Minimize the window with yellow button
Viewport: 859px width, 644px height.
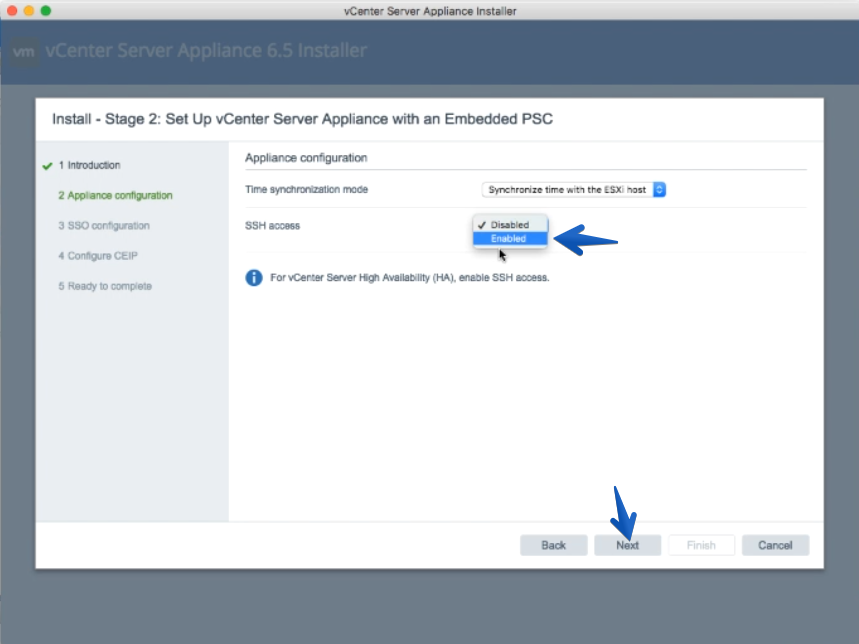tap(29, 10)
